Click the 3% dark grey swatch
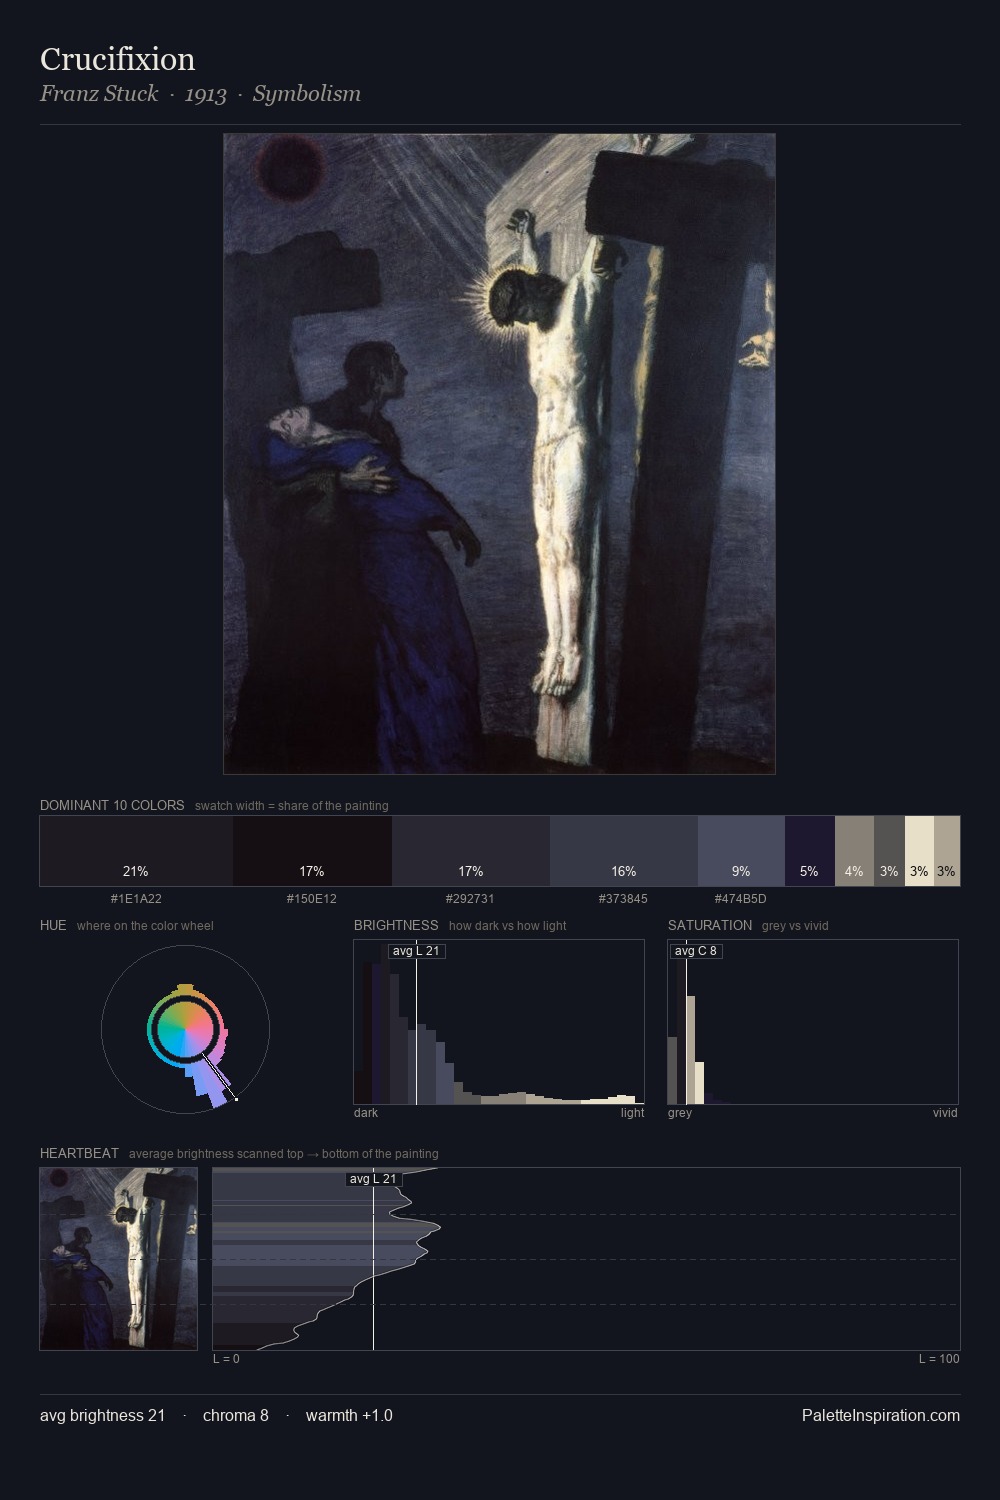This screenshot has height=1500, width=1000. coord(889,851)
